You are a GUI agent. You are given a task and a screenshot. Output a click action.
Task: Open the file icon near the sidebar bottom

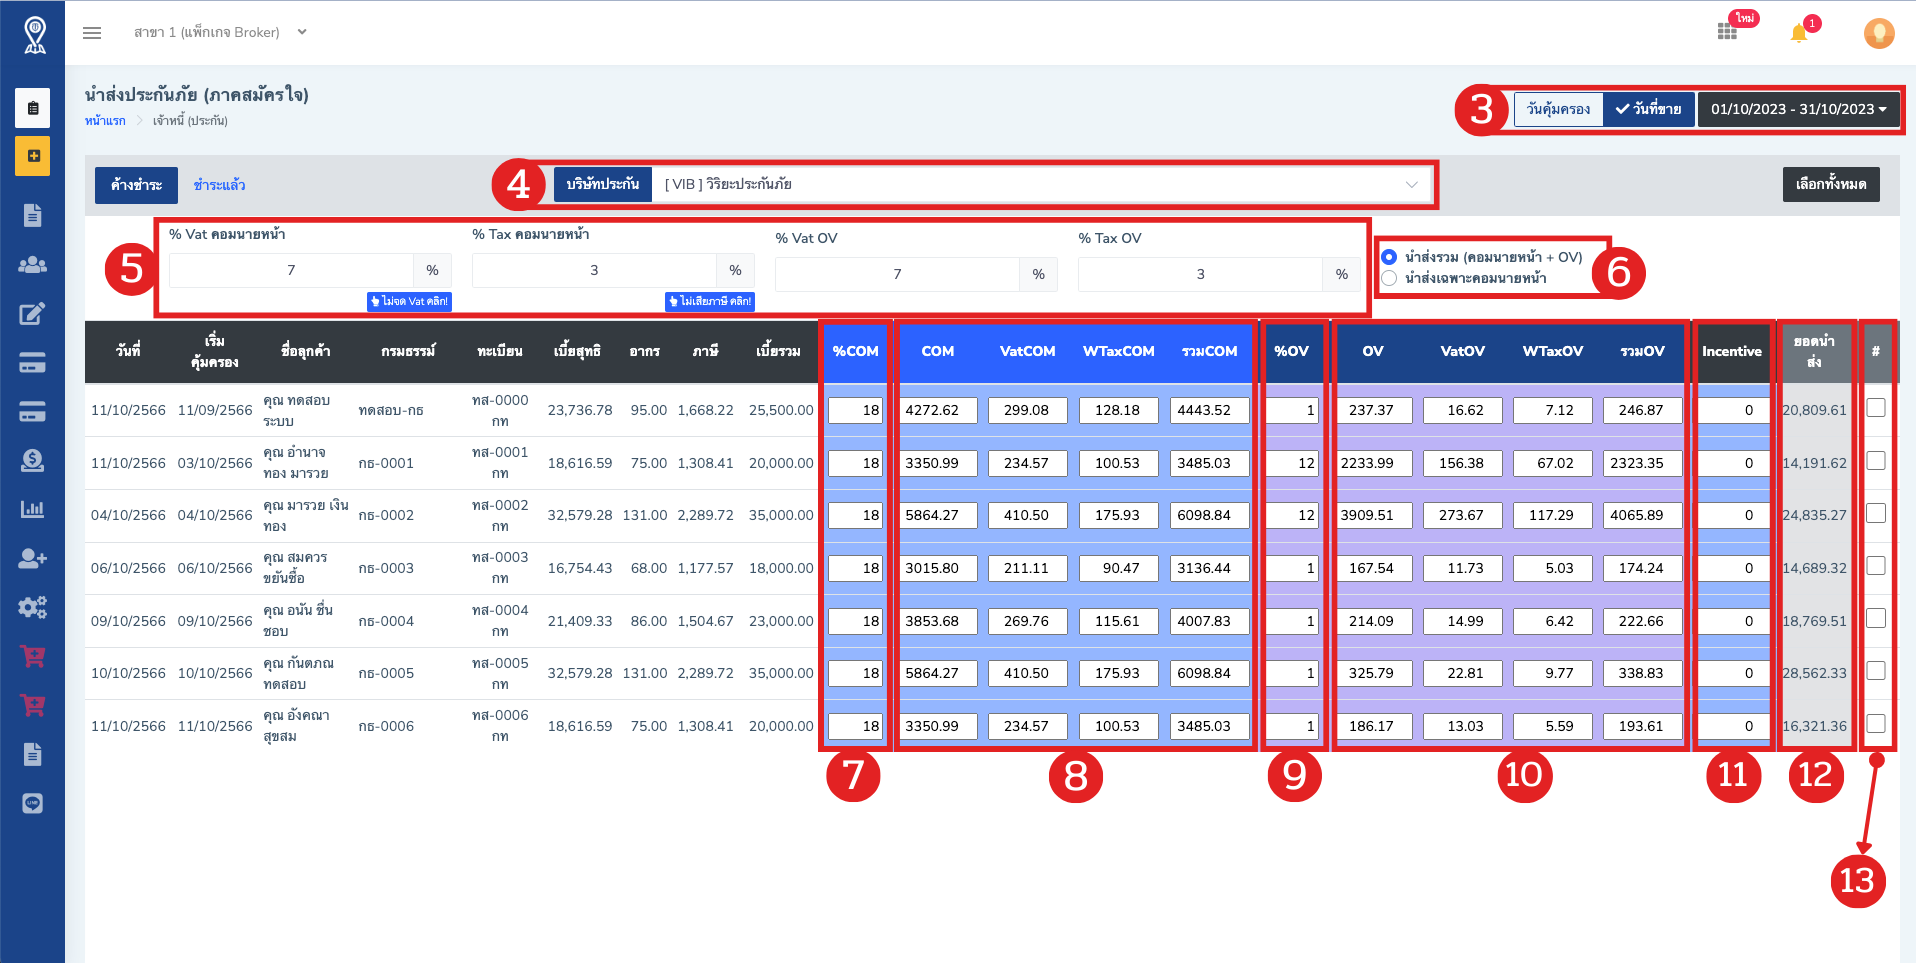33,754
